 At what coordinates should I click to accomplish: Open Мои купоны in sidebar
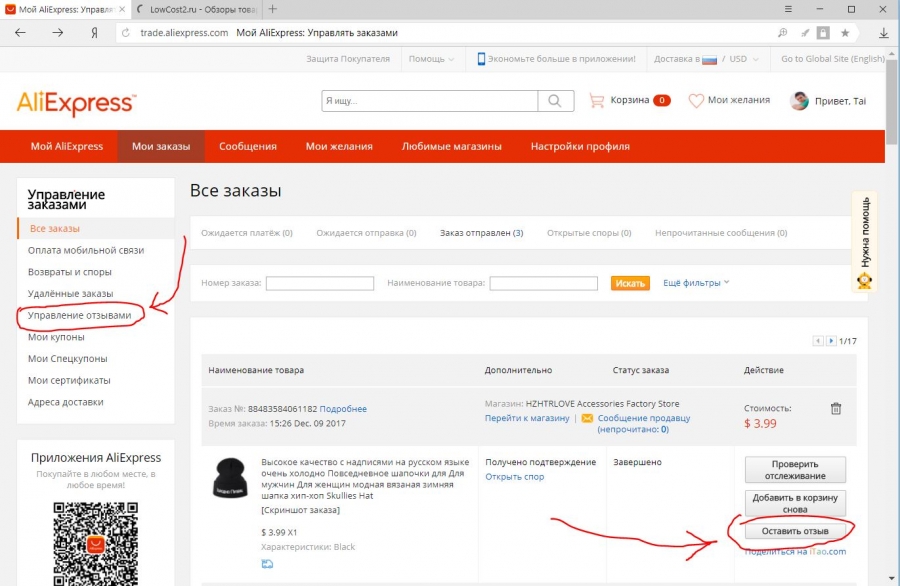click(56, 337)
